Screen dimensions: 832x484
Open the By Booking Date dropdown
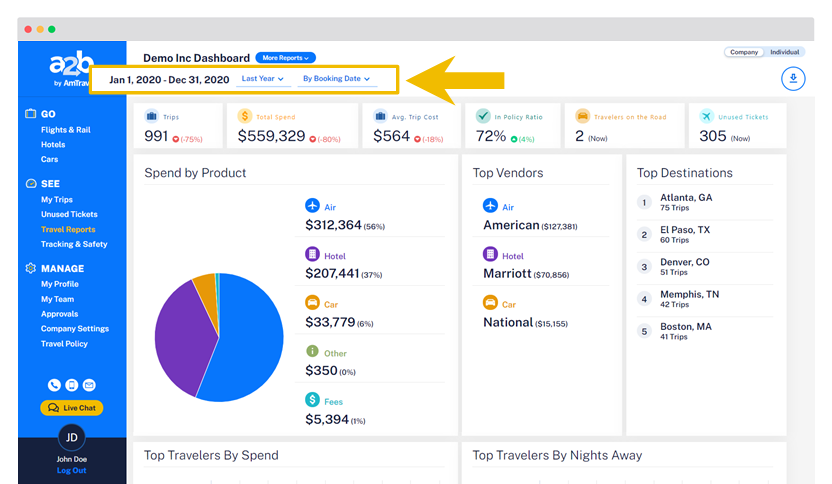[x=336, y=78]
